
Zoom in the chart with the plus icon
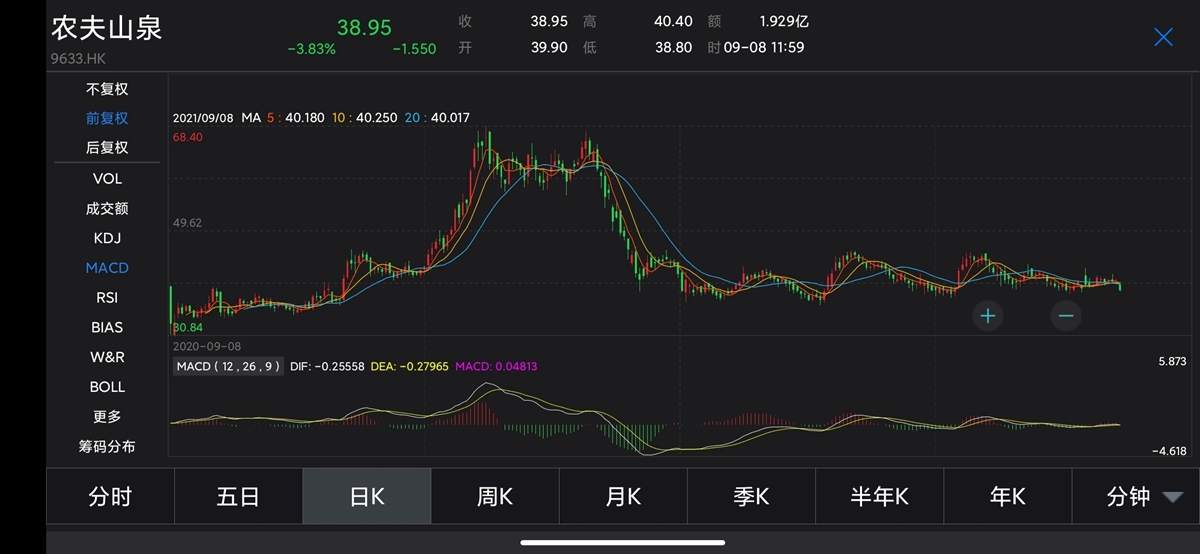988,316
